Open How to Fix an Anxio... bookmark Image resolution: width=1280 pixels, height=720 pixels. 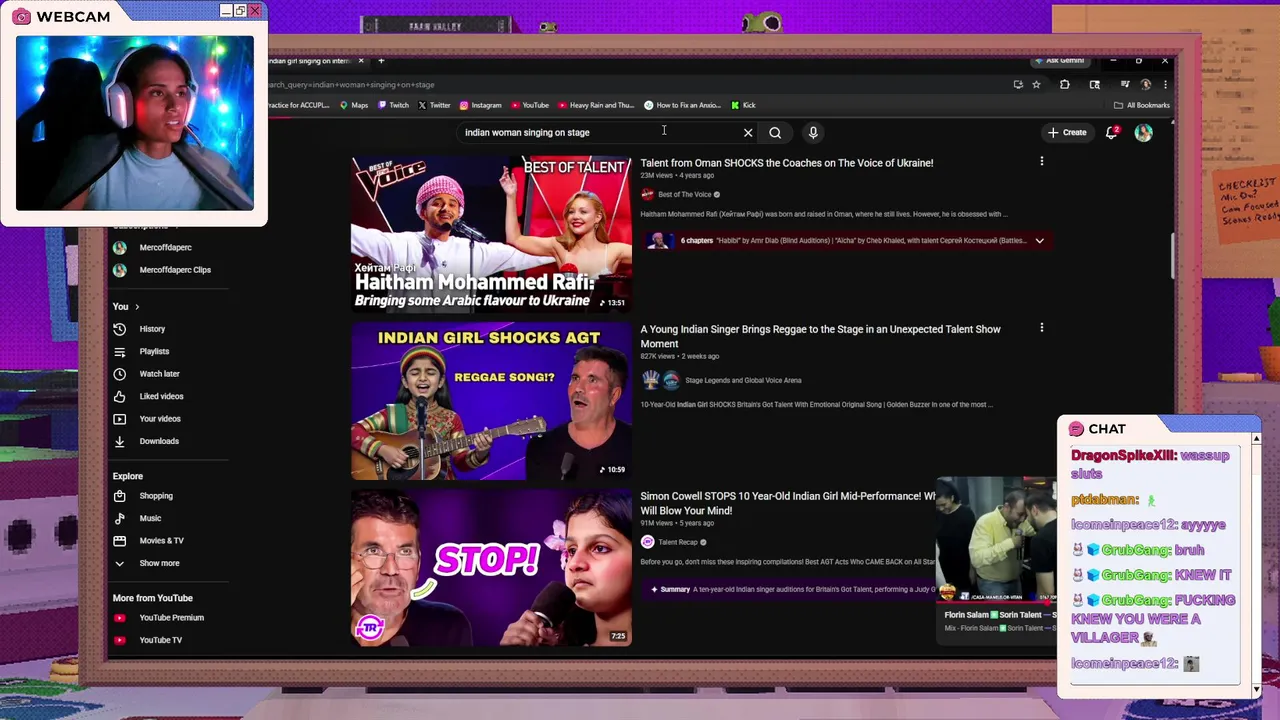coord(682,105)
